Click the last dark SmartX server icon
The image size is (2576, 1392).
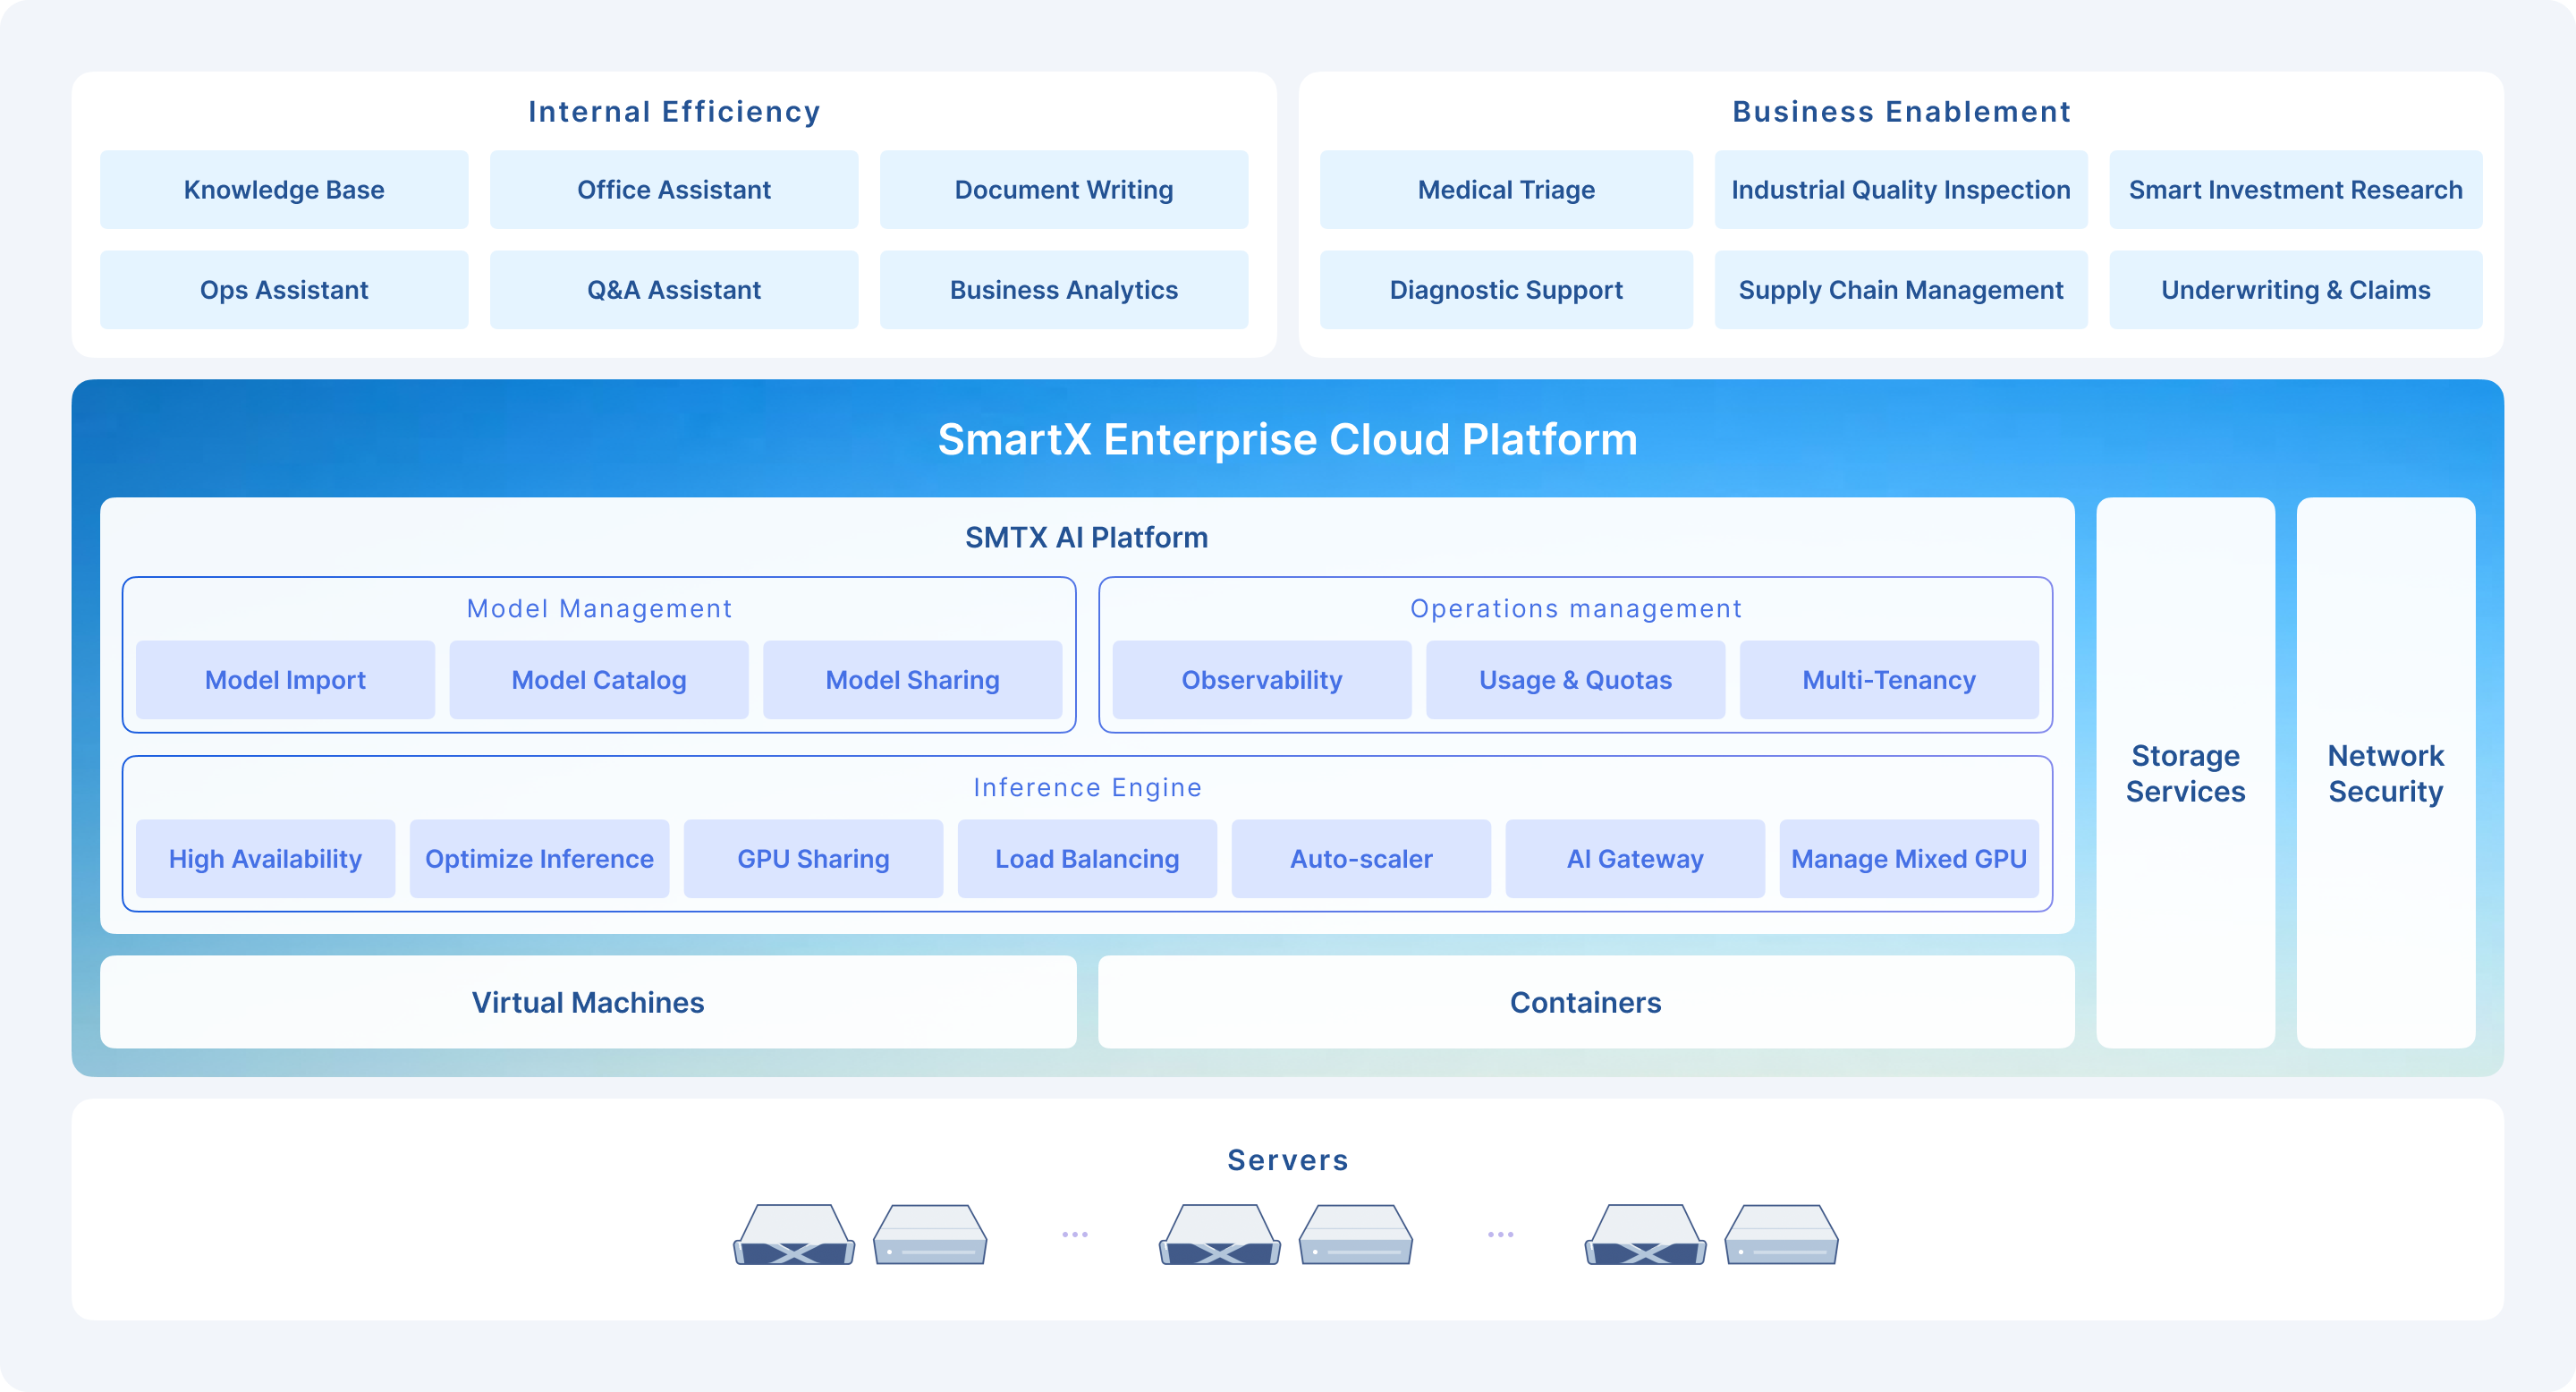pos(1646,1234)
